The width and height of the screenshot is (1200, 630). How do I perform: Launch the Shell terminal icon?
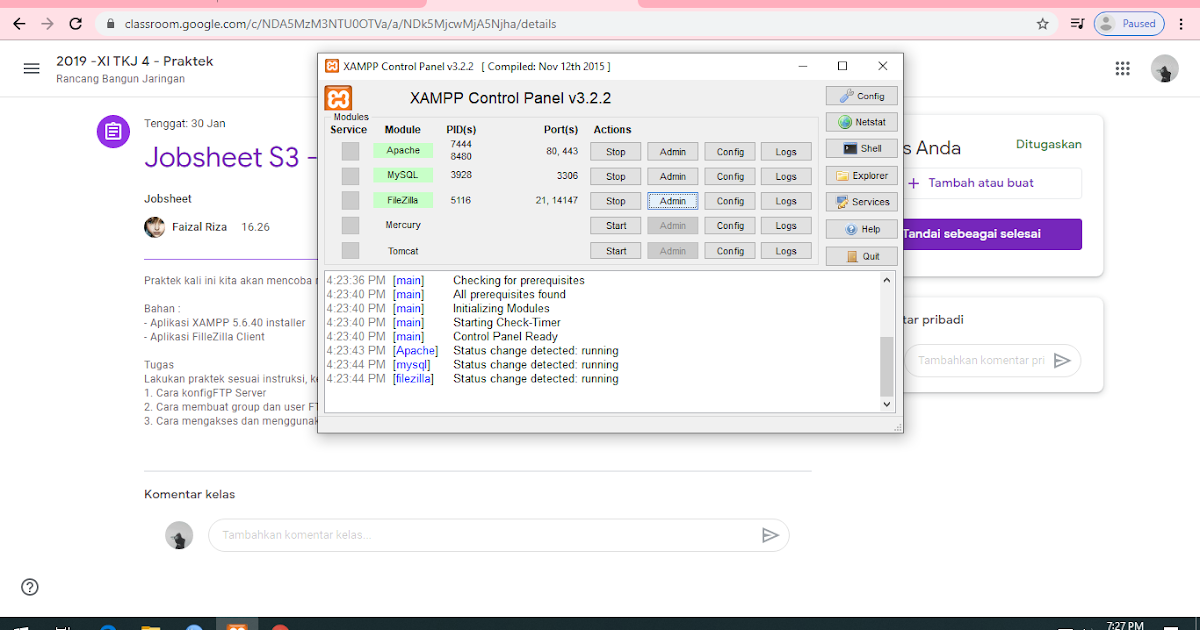point(861,148)
